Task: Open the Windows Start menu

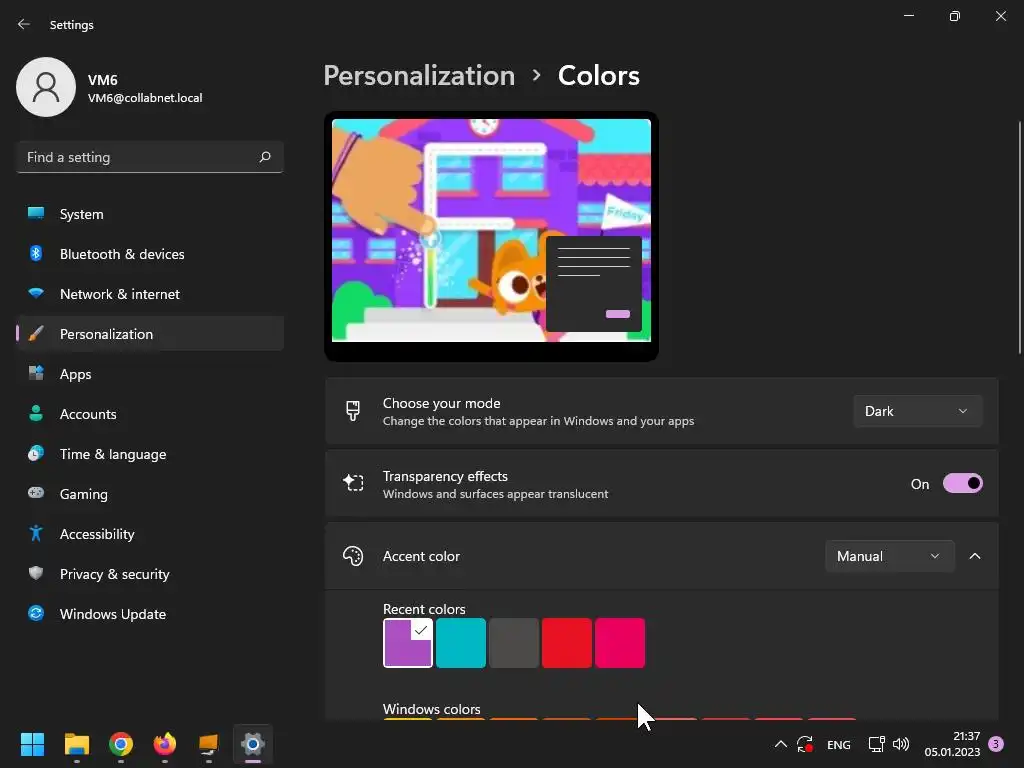Action: click(x=32, y=744)
